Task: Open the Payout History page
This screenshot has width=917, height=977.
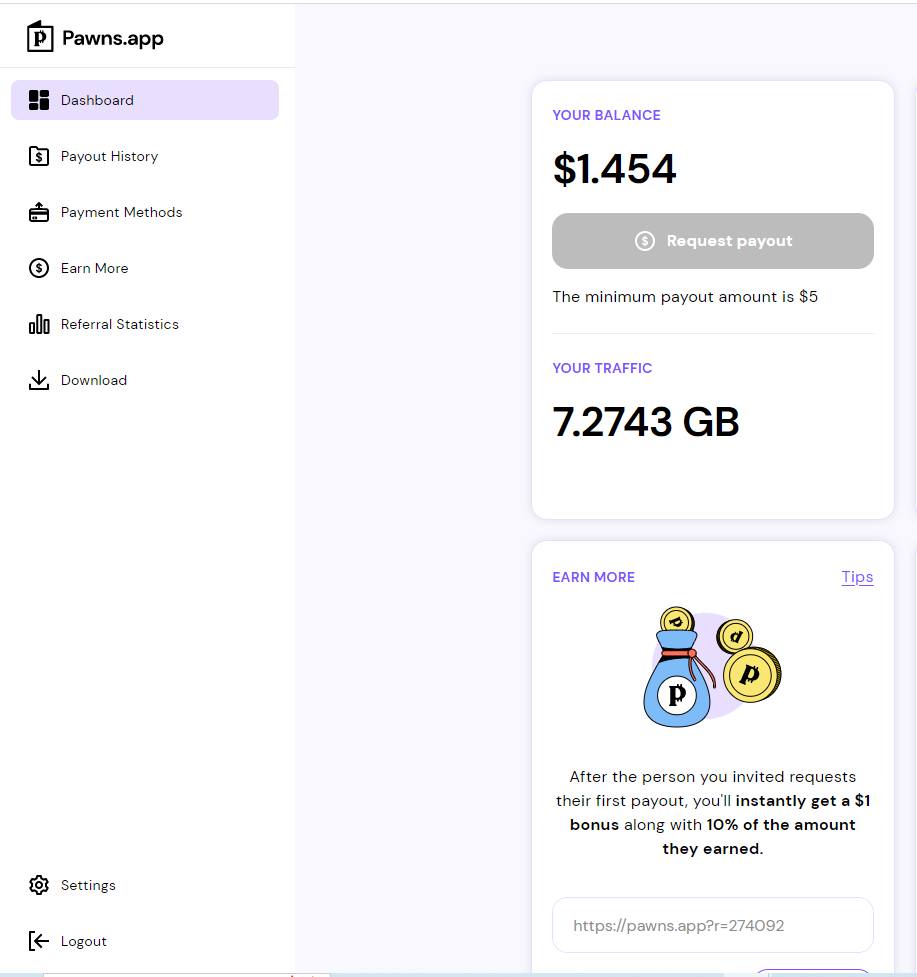Action: point(109,156)
